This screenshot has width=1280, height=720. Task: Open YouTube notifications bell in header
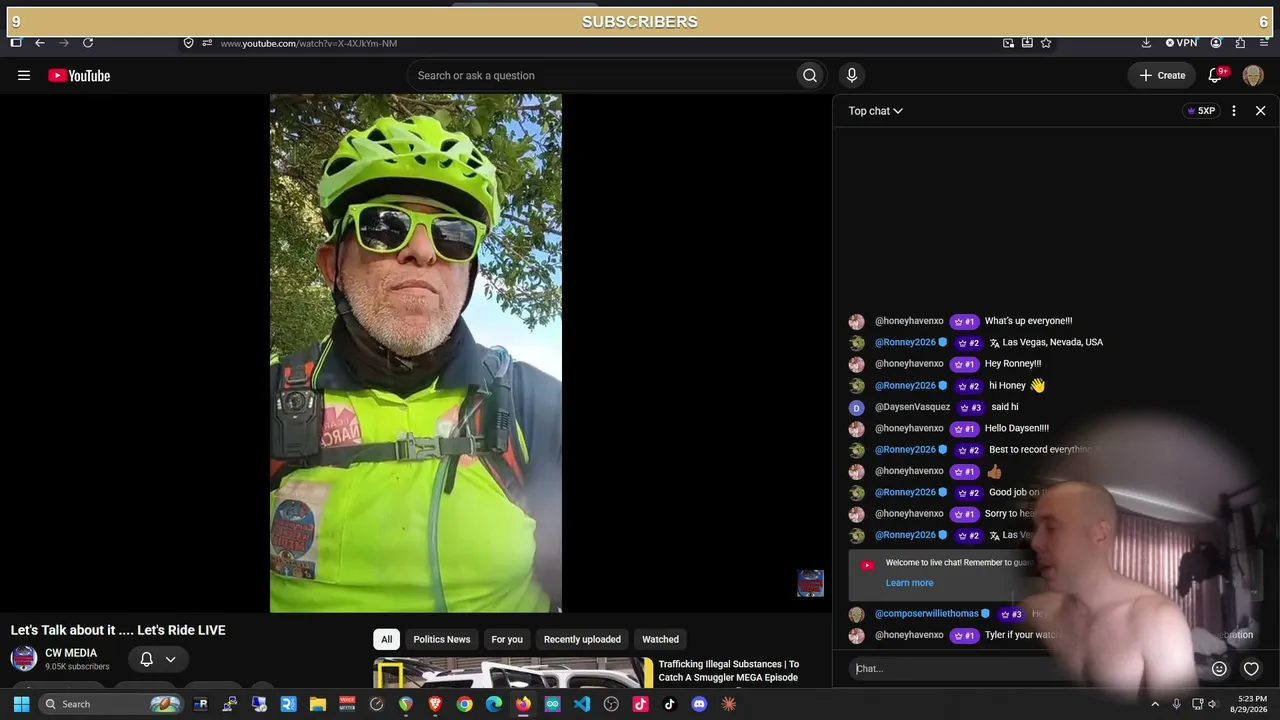pyautogui.click(x=1216, y=75)
